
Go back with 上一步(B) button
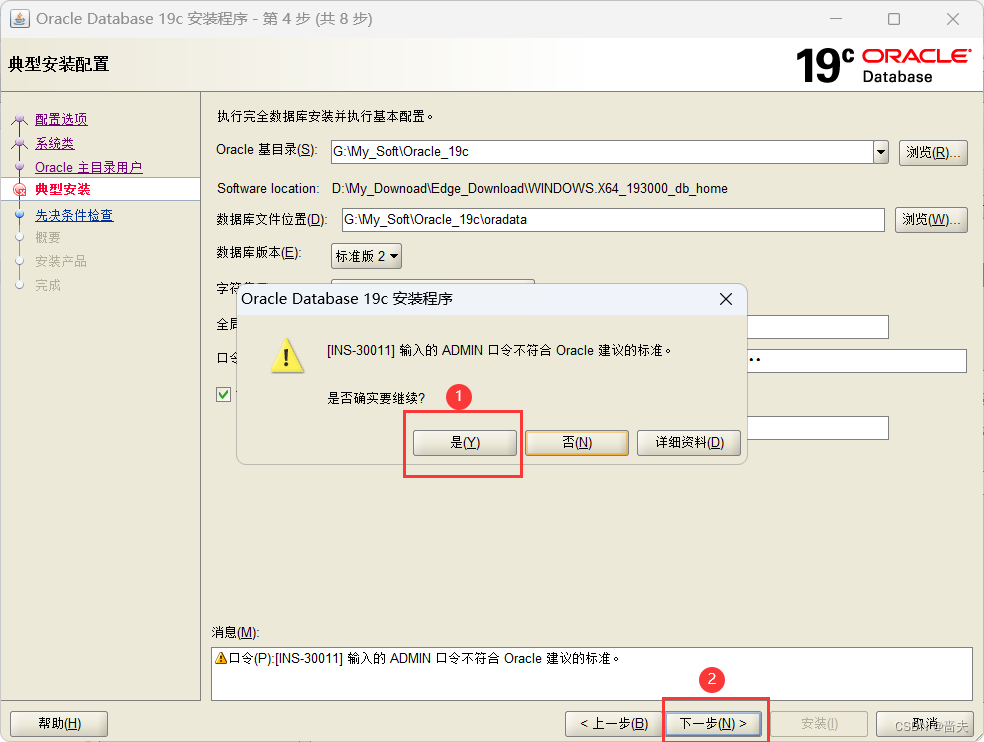614,724
